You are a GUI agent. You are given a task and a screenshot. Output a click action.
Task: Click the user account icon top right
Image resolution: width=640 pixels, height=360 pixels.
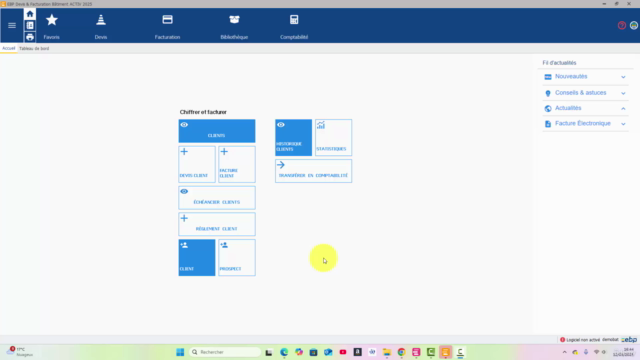[634, 25]
